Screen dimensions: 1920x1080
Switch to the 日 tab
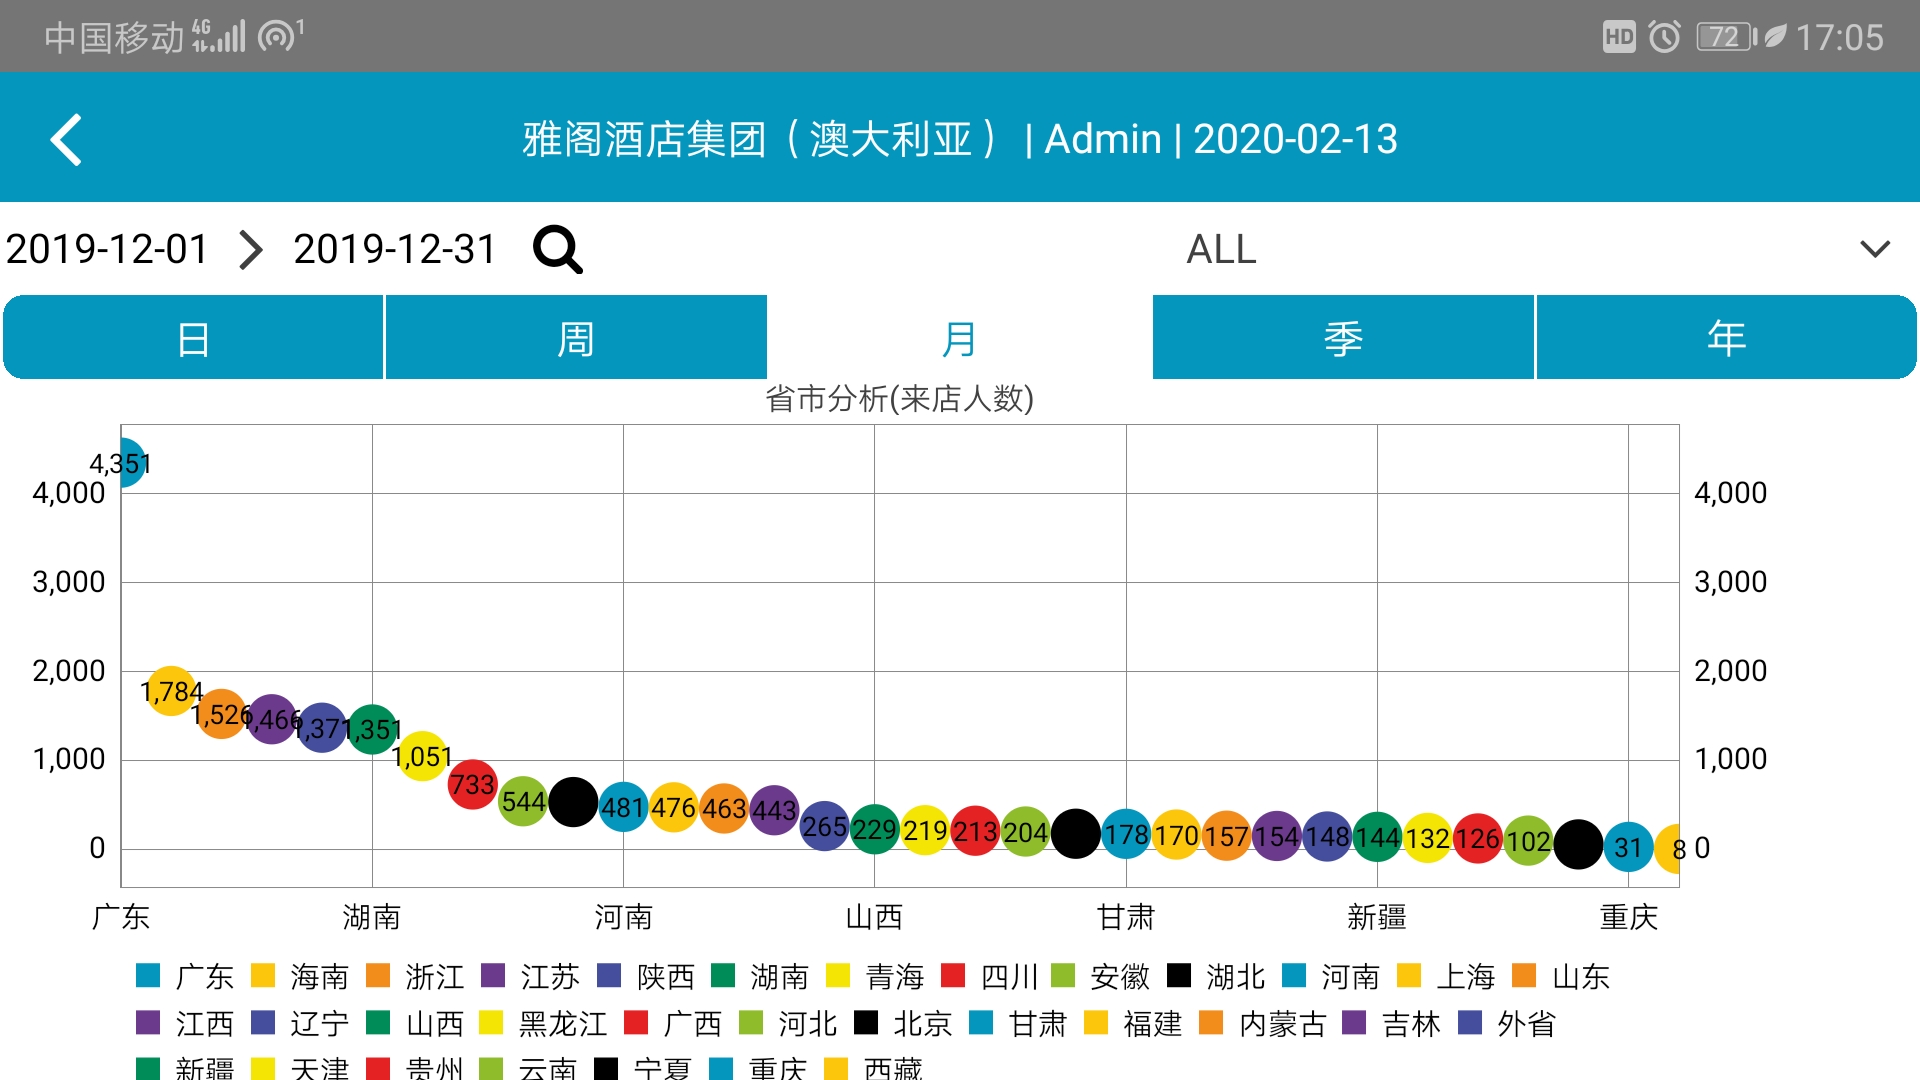point(194,338)
